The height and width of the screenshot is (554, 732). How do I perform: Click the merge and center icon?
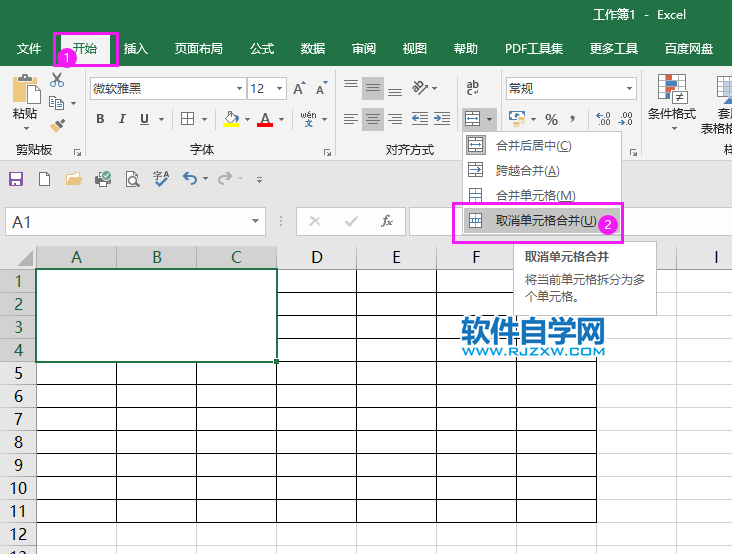(x=472, y=119)
